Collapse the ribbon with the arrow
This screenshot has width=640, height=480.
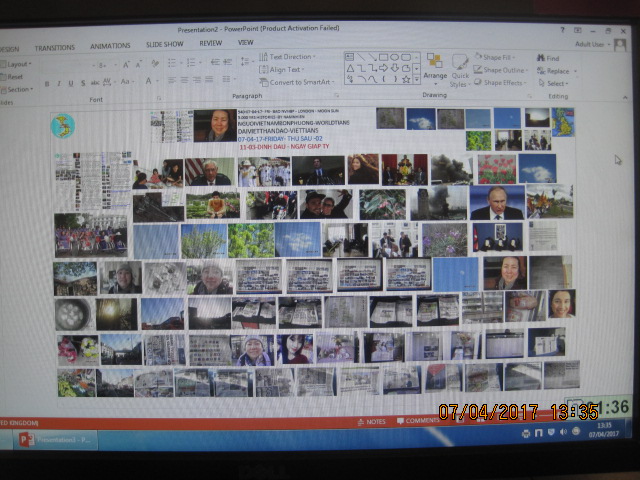625,97
